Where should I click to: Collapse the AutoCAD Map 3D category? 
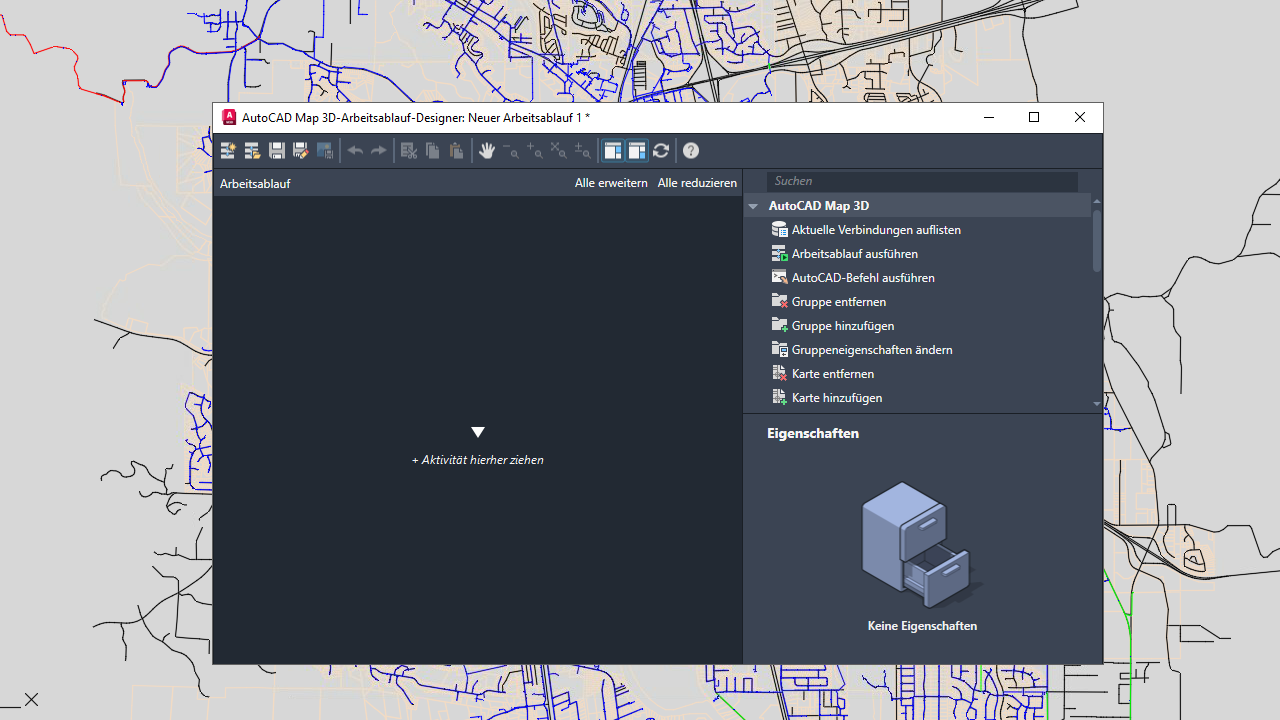753,206
